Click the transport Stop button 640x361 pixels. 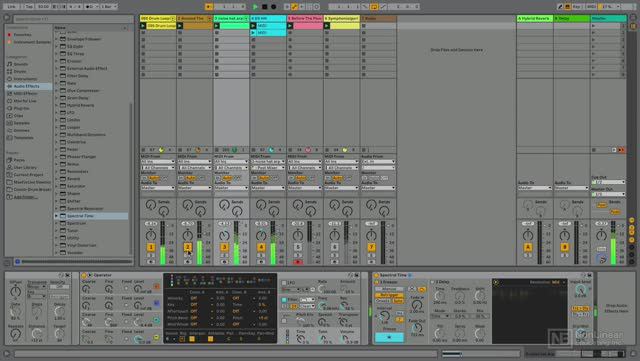pos(264,7)
